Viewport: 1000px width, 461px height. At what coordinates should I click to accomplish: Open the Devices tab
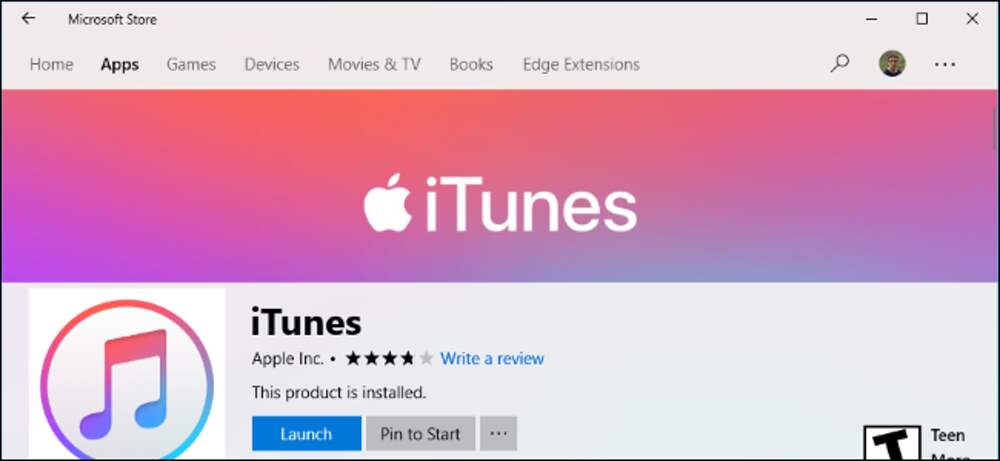tap(272, 64)
